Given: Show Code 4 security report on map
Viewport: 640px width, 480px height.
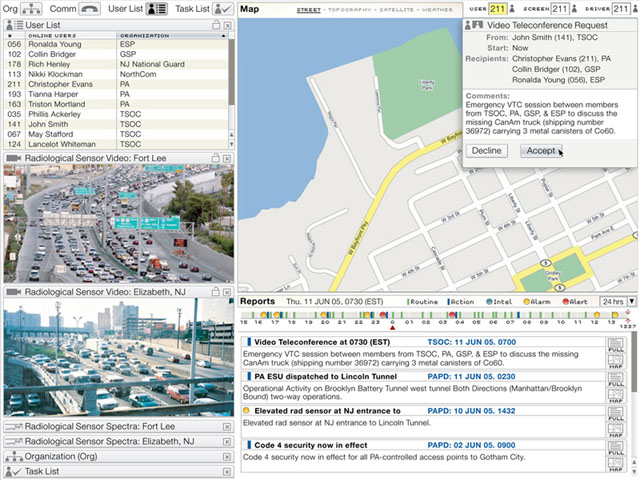Looking at the screenshot, I should point(616,464).
